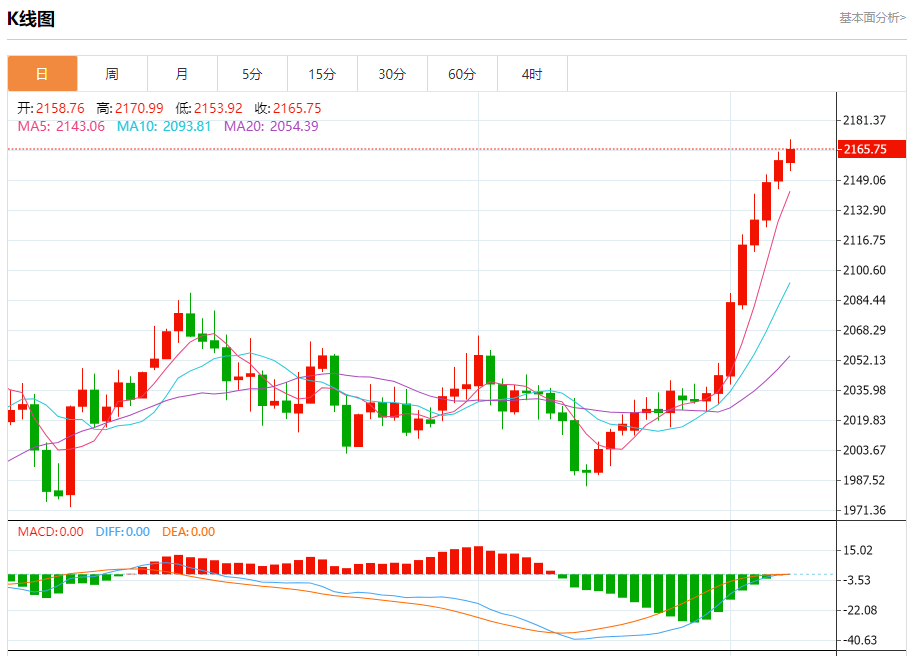
Task: Open the 5分 interval tab
Action: 252,74
